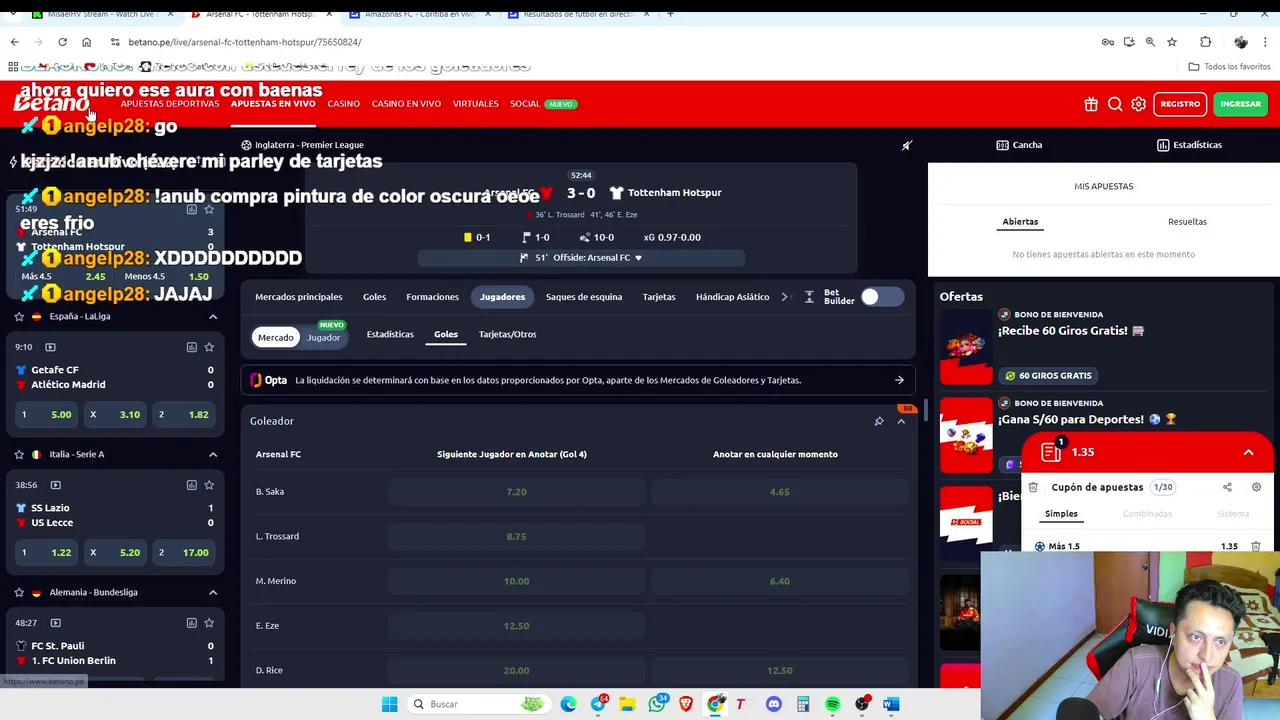Open the 60 Giros Gratis offer thumbnail
Screen dimensions: 1280x720
tap(966, 348)
